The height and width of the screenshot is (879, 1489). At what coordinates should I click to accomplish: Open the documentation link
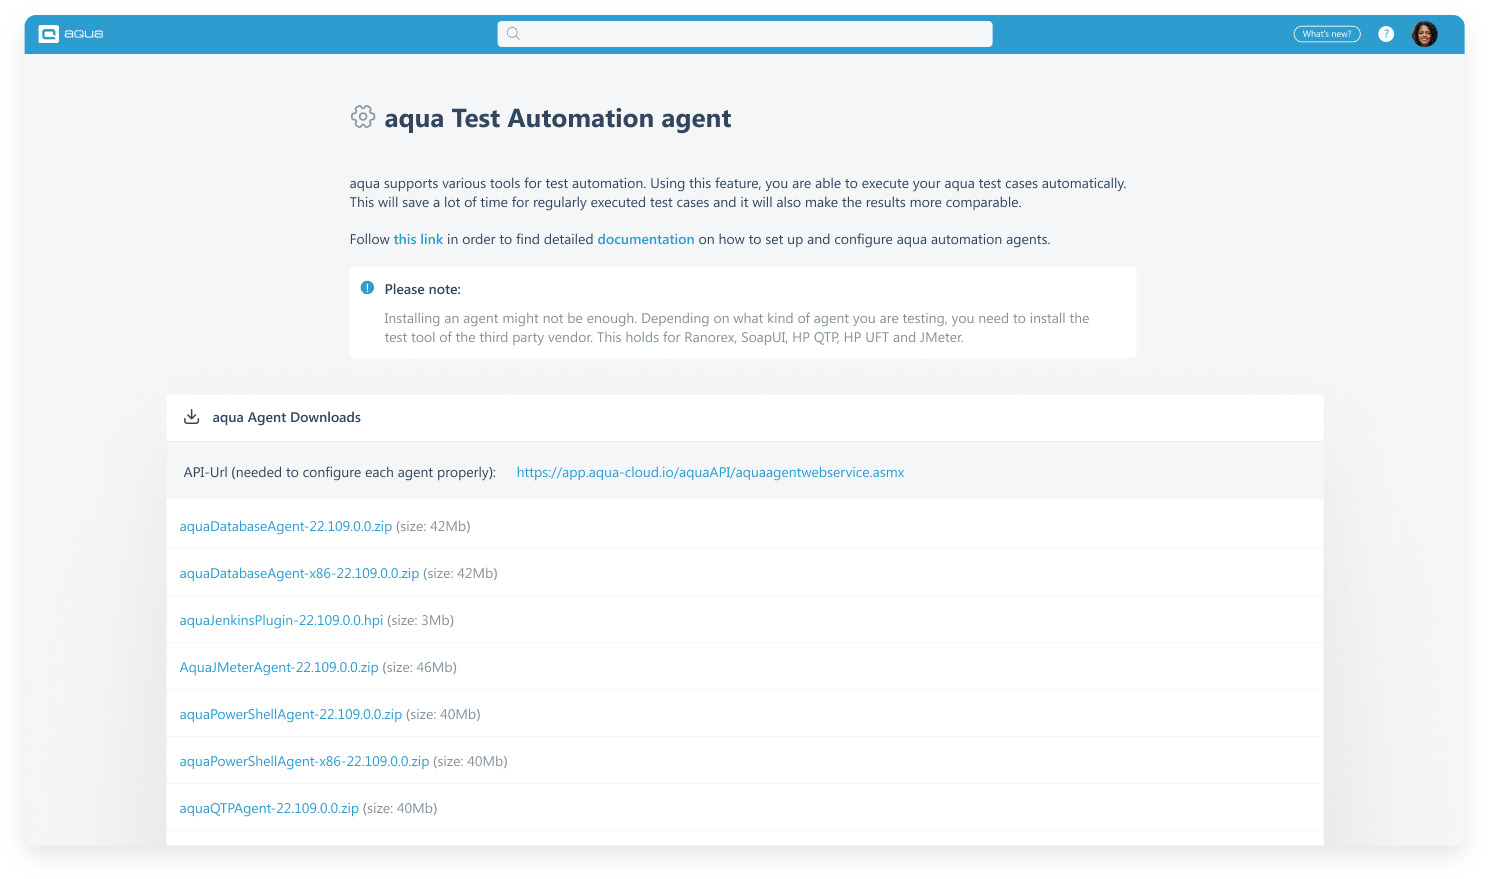coord(646,239)
